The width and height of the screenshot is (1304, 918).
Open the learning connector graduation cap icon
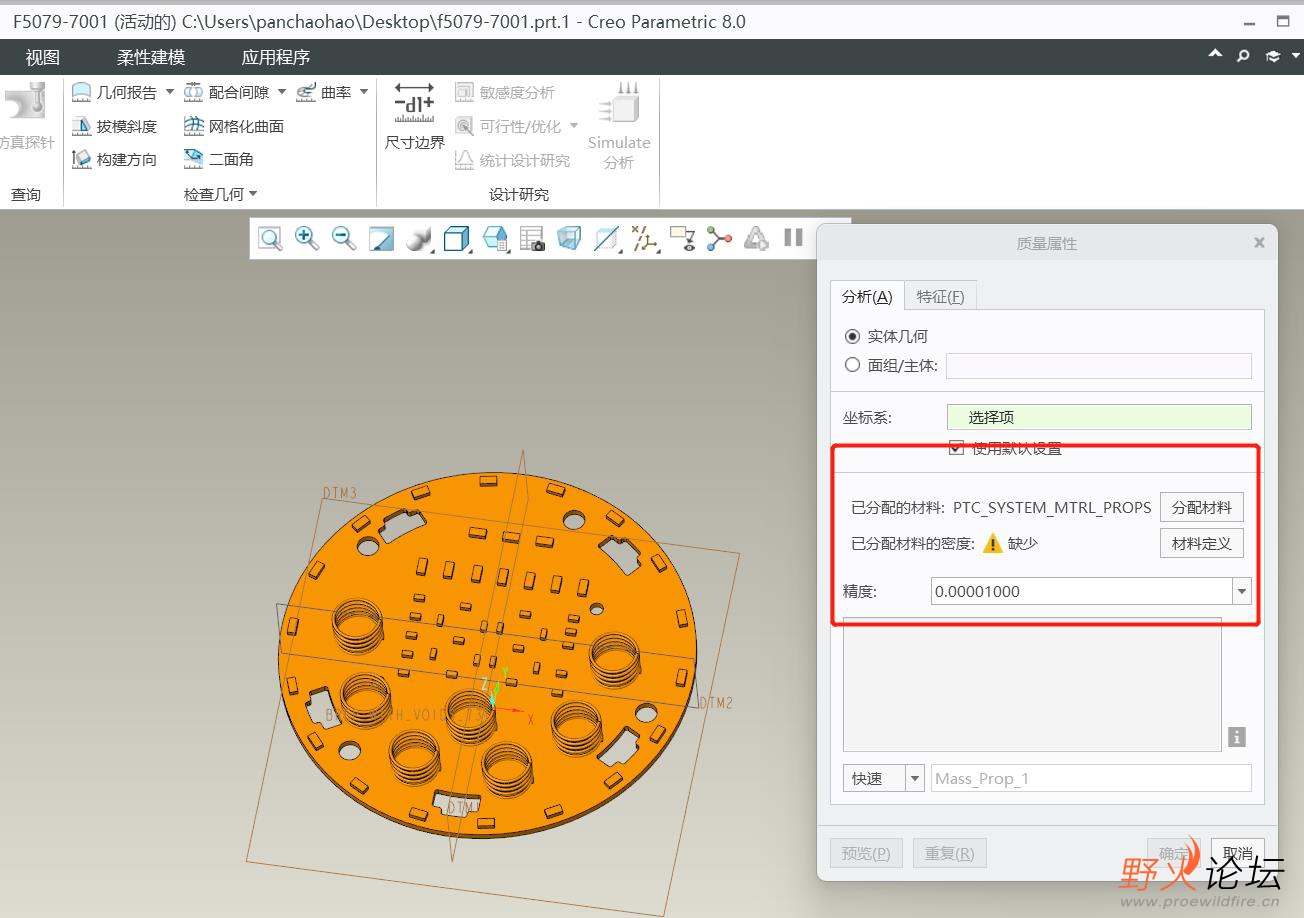pos(1273,56)
